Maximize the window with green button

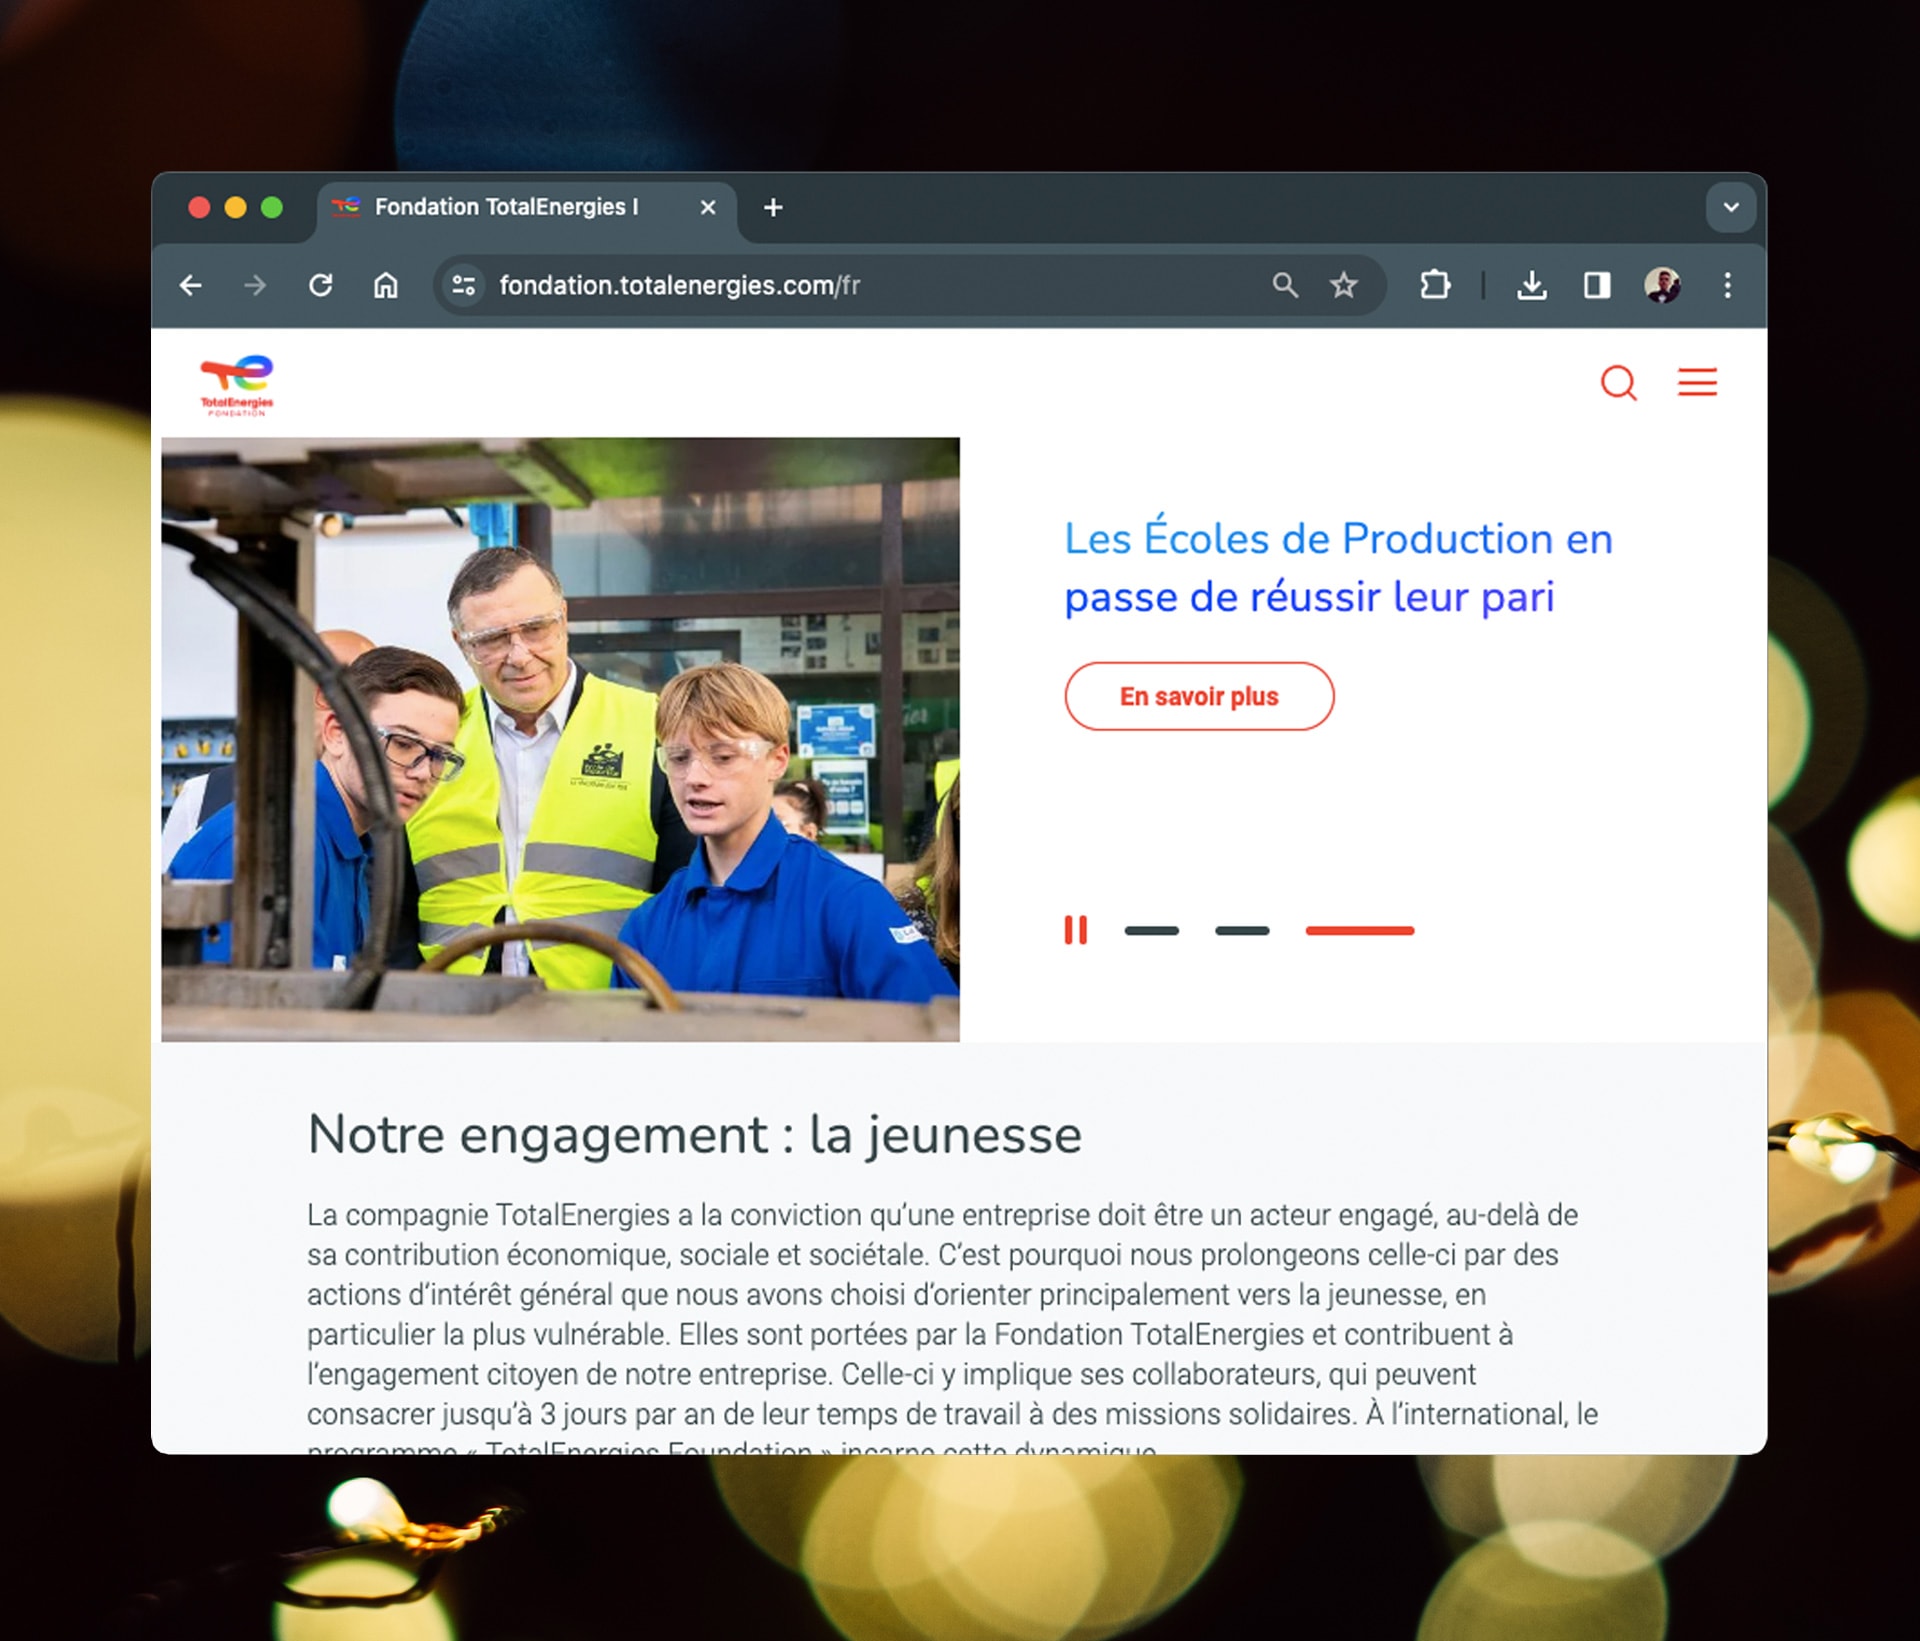(272, 207)
